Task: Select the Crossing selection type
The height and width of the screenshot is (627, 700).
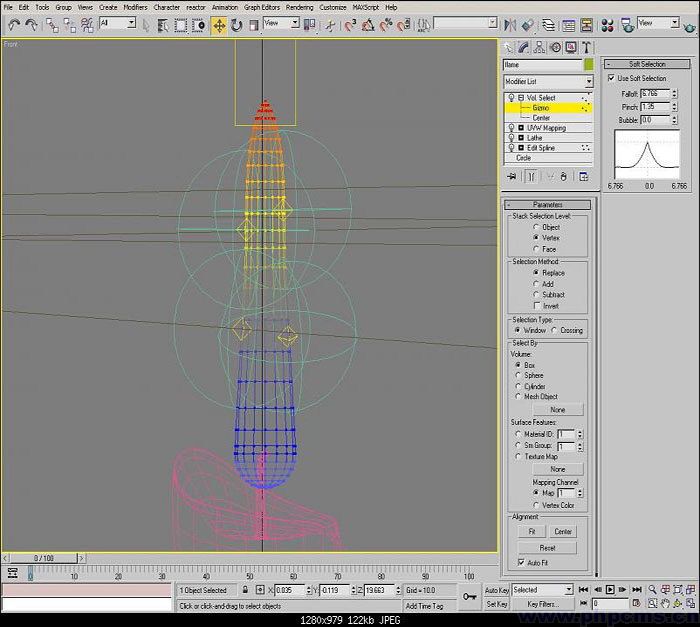Action: tap(554, 330)
